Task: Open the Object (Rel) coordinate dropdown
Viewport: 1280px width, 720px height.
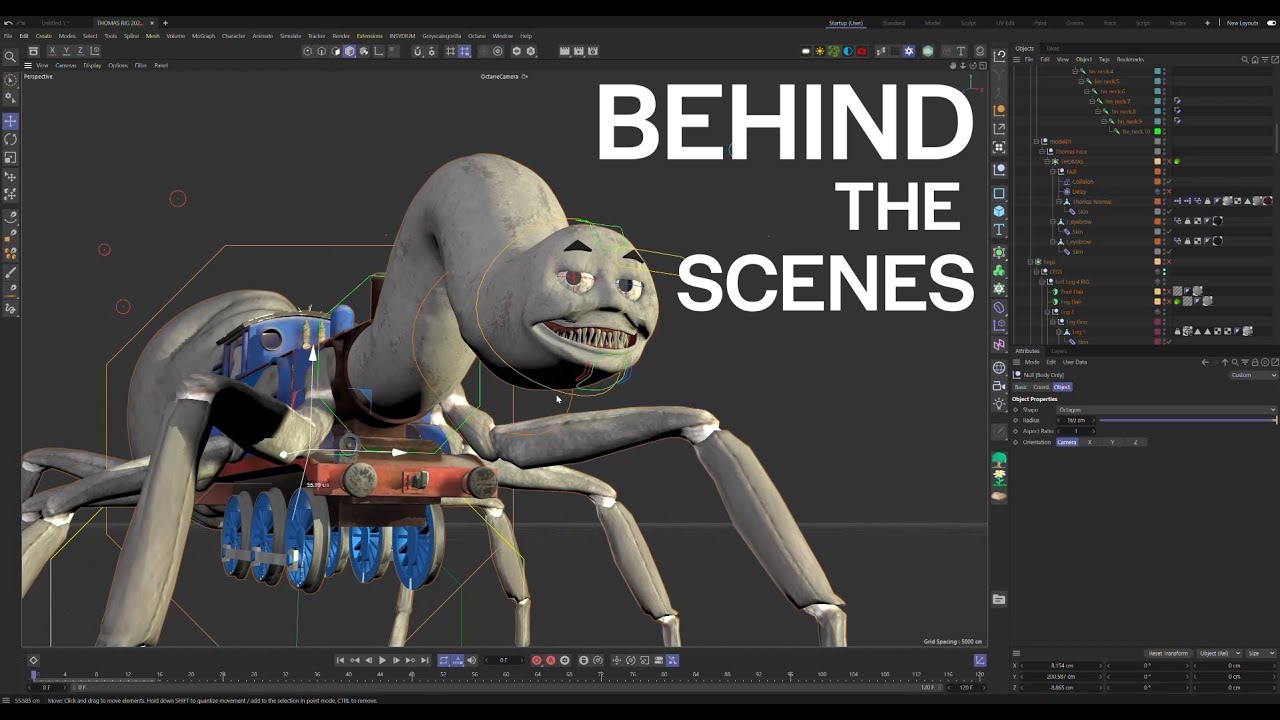Action: pos(1219,653)
